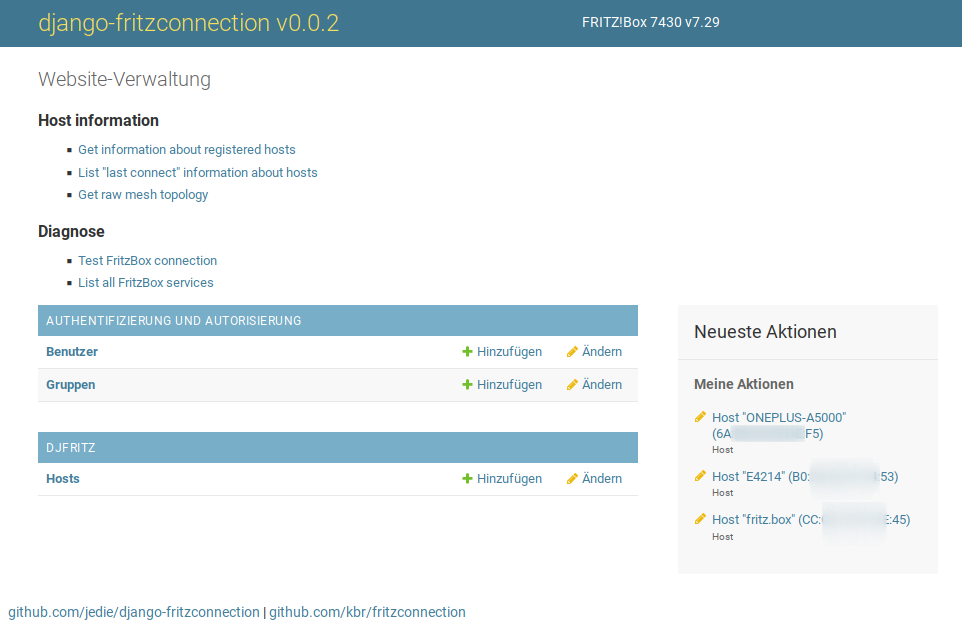Select Ändern for Gruppen

(x=602, y=385)
